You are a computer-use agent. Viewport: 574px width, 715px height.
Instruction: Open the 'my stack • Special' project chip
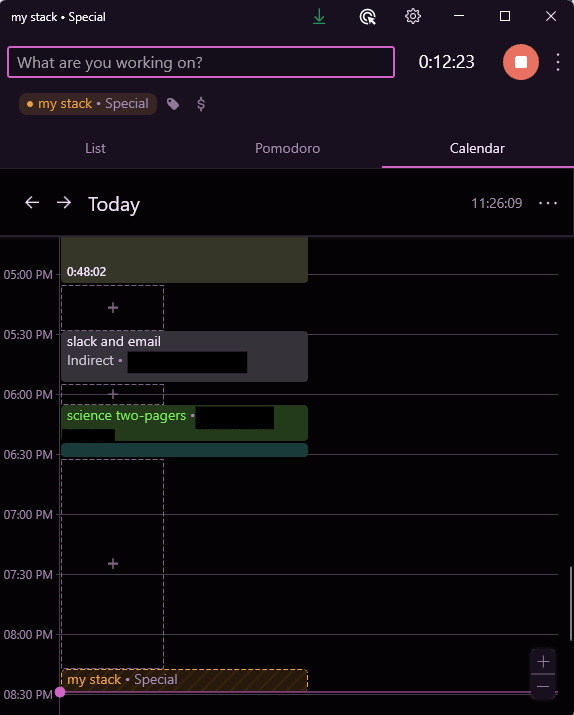pos(88,104)
